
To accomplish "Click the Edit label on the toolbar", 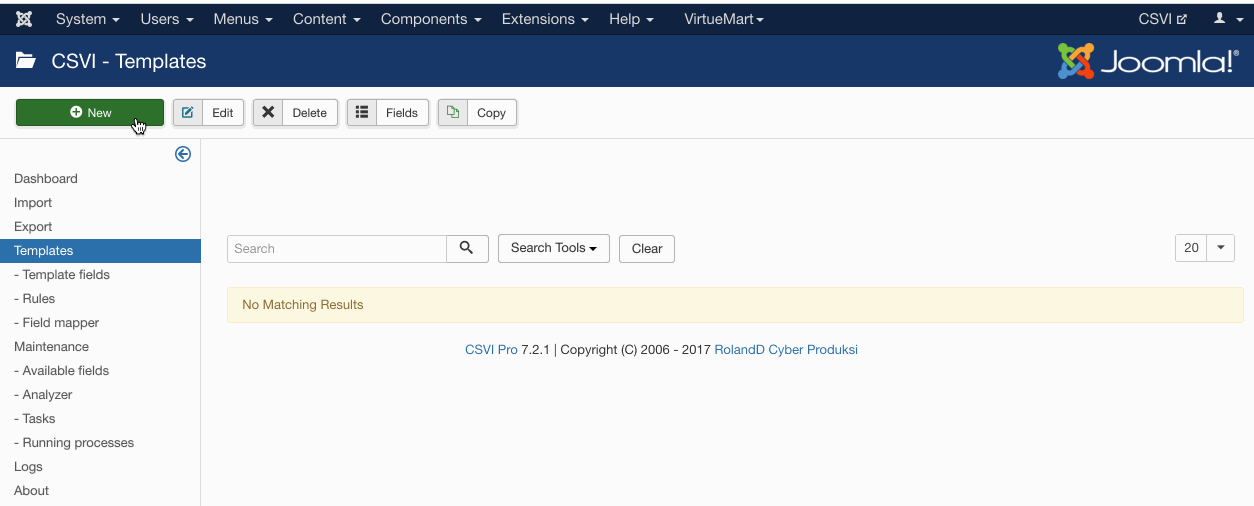I will [x=223, y=113].
